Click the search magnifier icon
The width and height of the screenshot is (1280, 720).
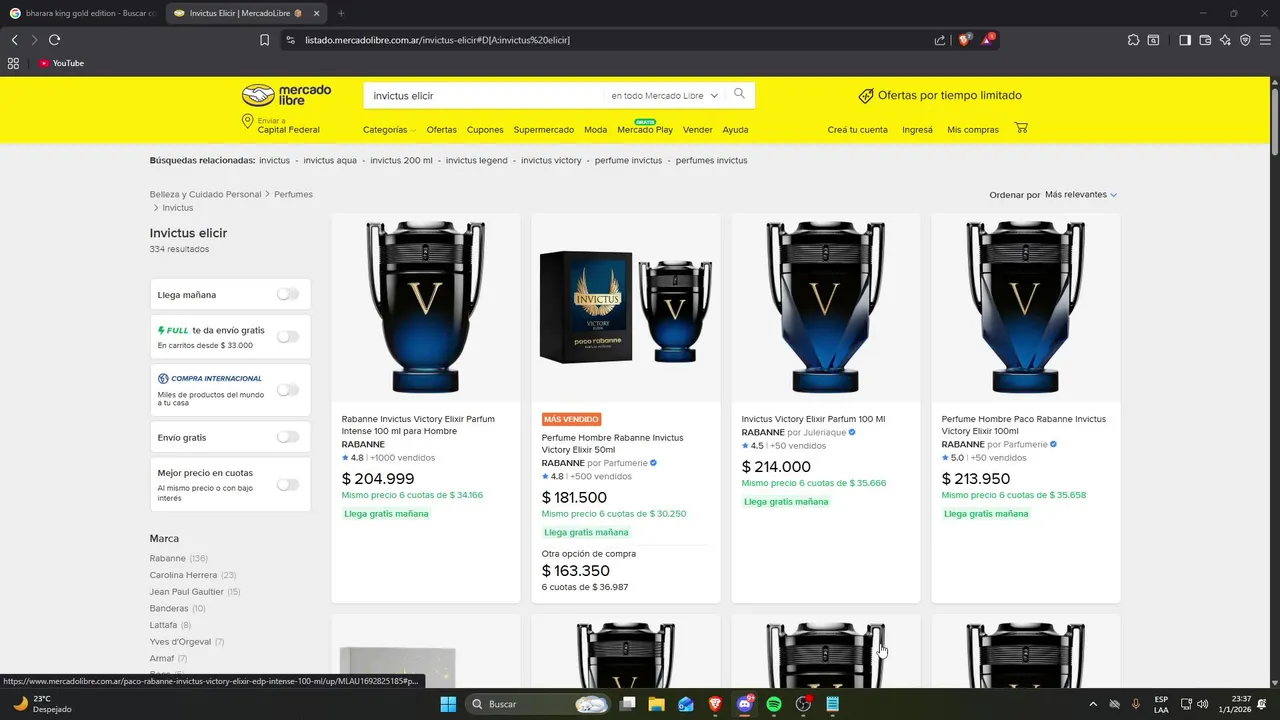point(739,94)
